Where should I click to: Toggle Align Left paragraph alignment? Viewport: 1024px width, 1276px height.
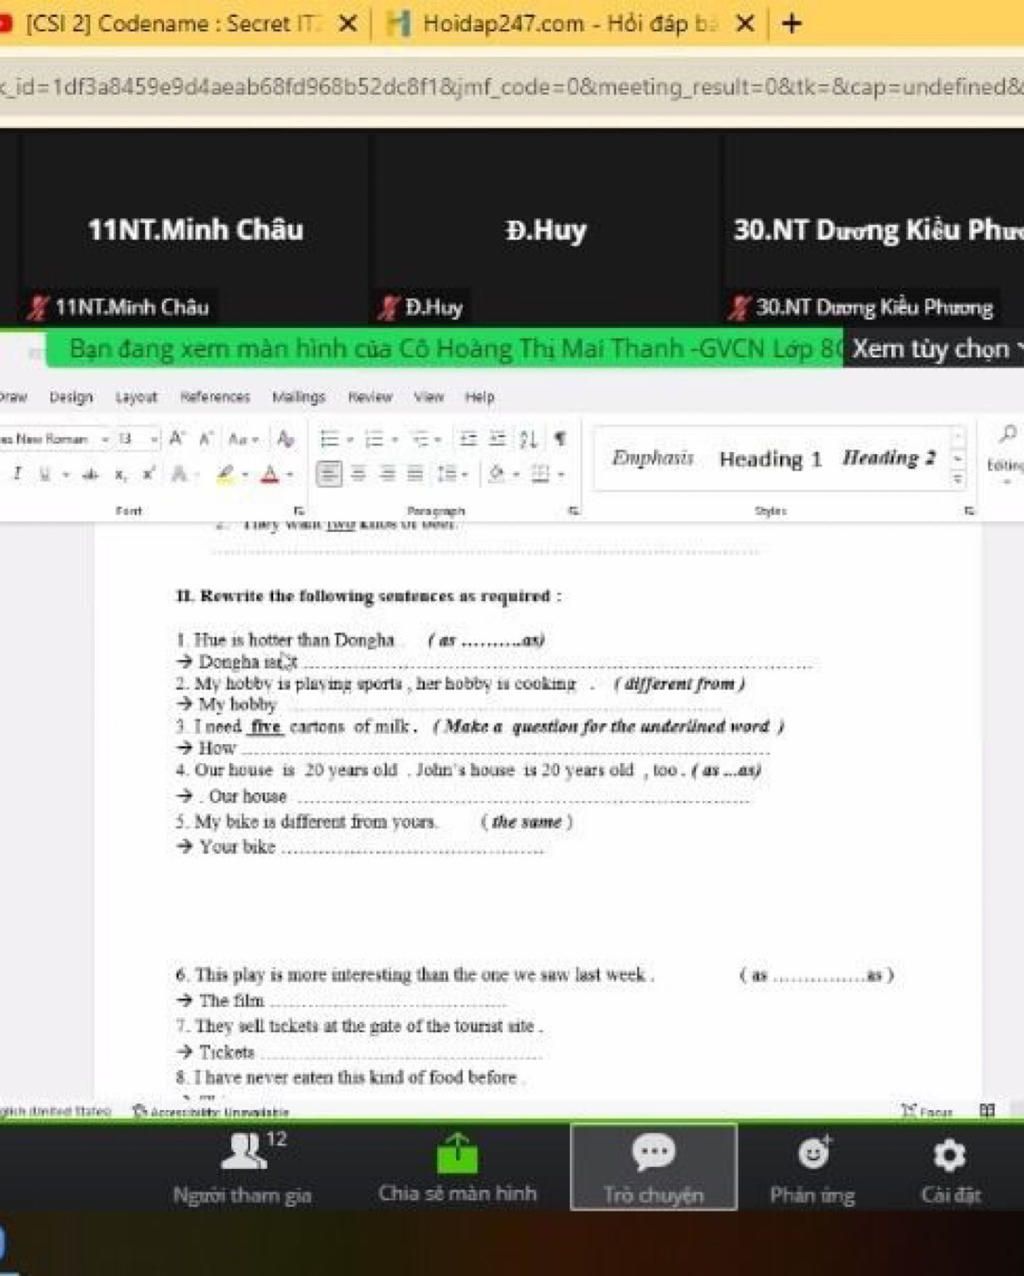pos(329,474)
